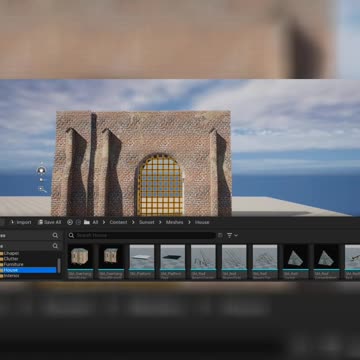
Task: Expand the chevron between Sunset and Meshes
Action: click(160, 222)
